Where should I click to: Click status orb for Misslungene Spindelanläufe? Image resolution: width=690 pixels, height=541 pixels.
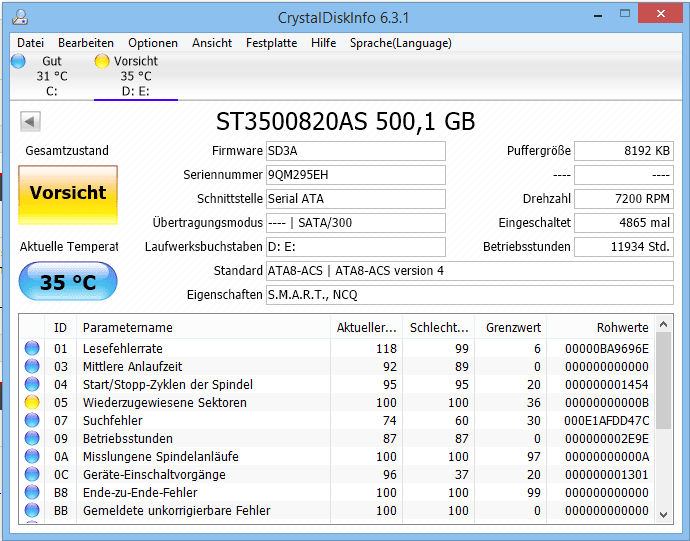[x=32, y=456]
